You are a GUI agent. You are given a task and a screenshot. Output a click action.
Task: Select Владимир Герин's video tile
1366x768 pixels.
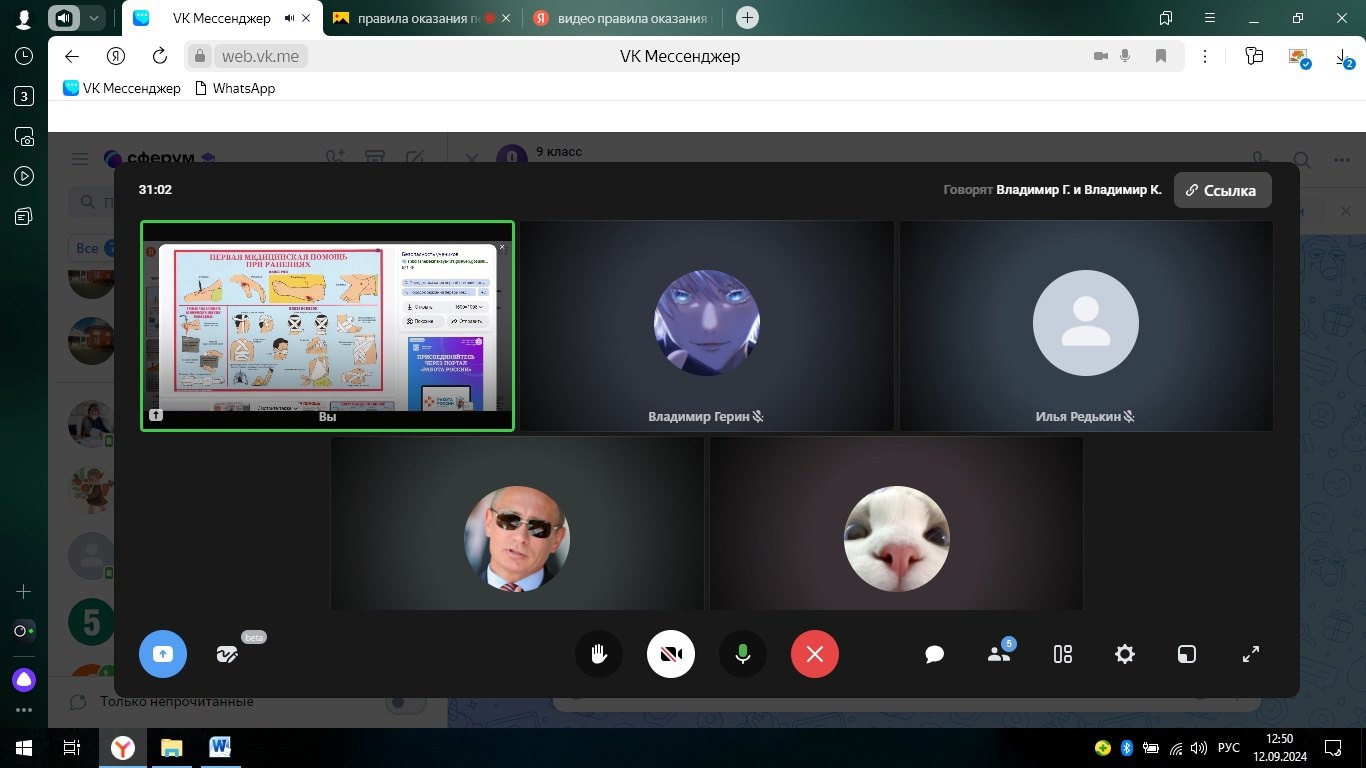tap(707, 326)
